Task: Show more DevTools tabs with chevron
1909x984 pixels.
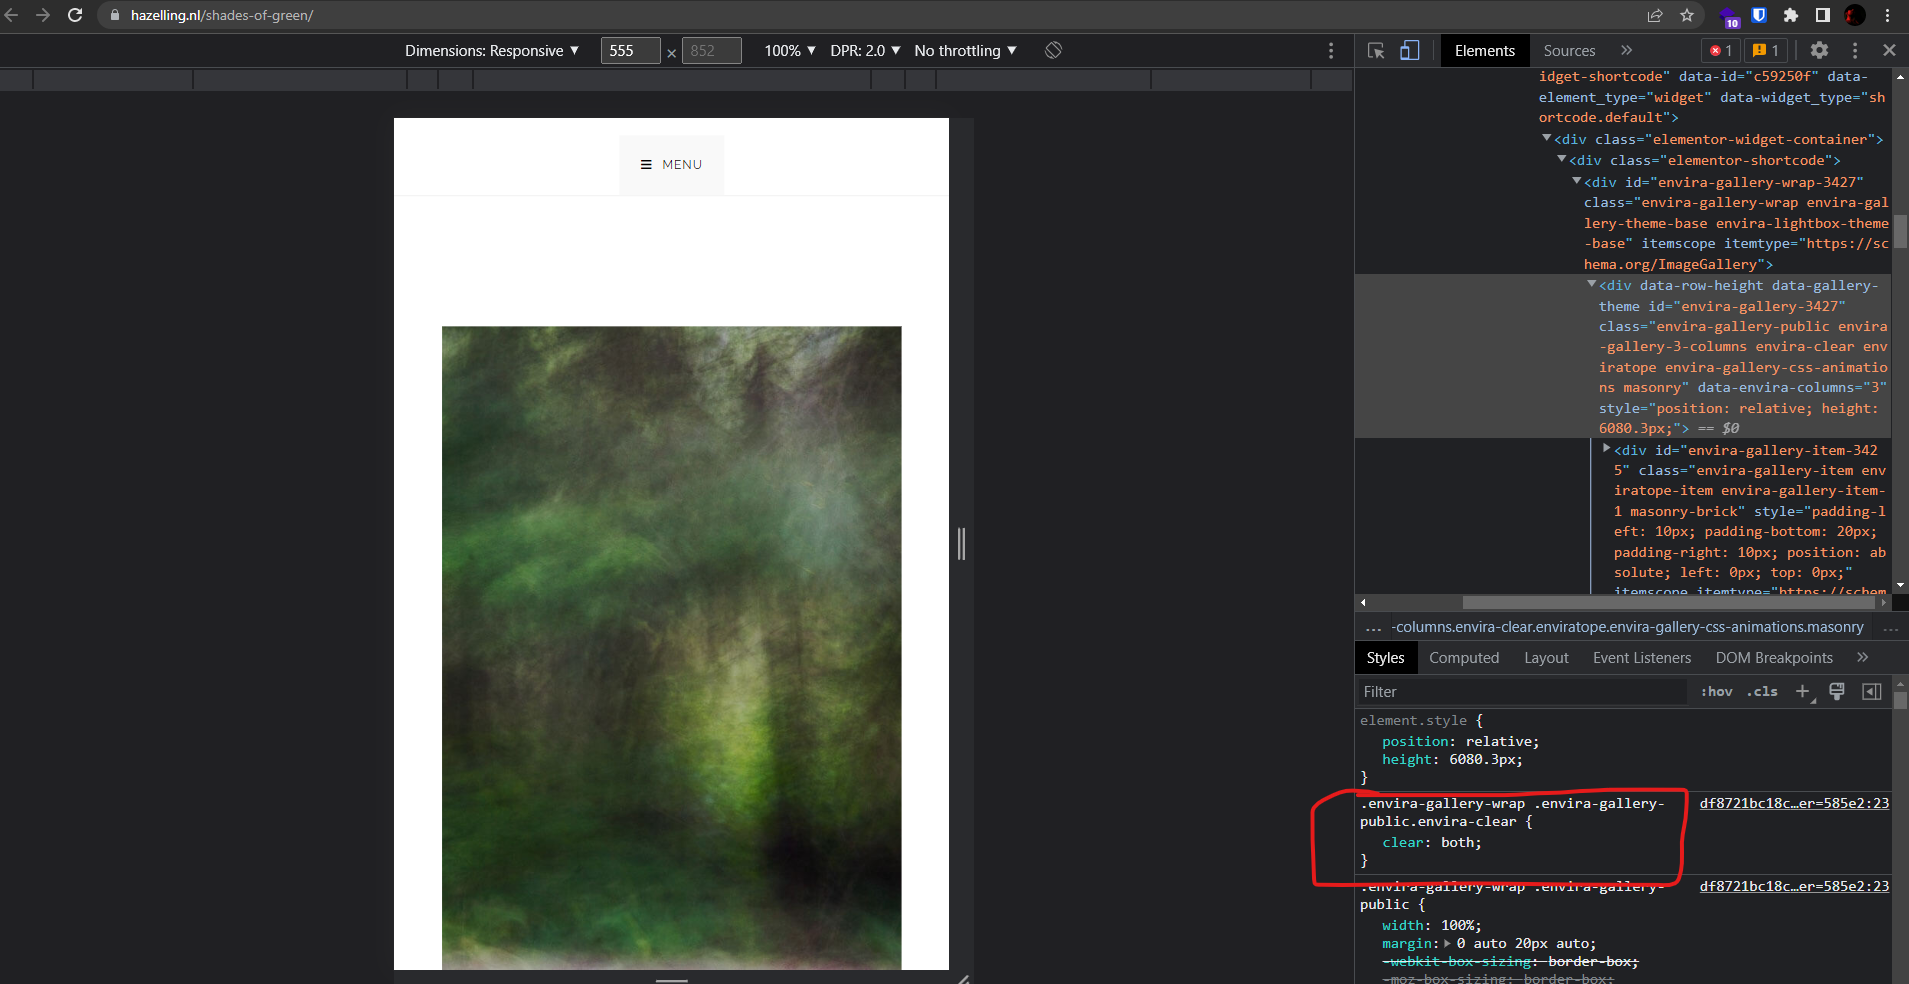Action: [x=1626, y=50]
